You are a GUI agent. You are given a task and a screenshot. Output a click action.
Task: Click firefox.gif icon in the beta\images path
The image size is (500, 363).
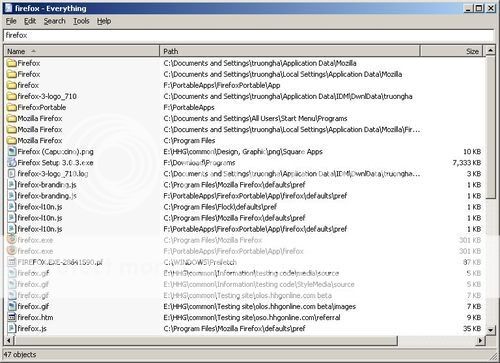12,306
